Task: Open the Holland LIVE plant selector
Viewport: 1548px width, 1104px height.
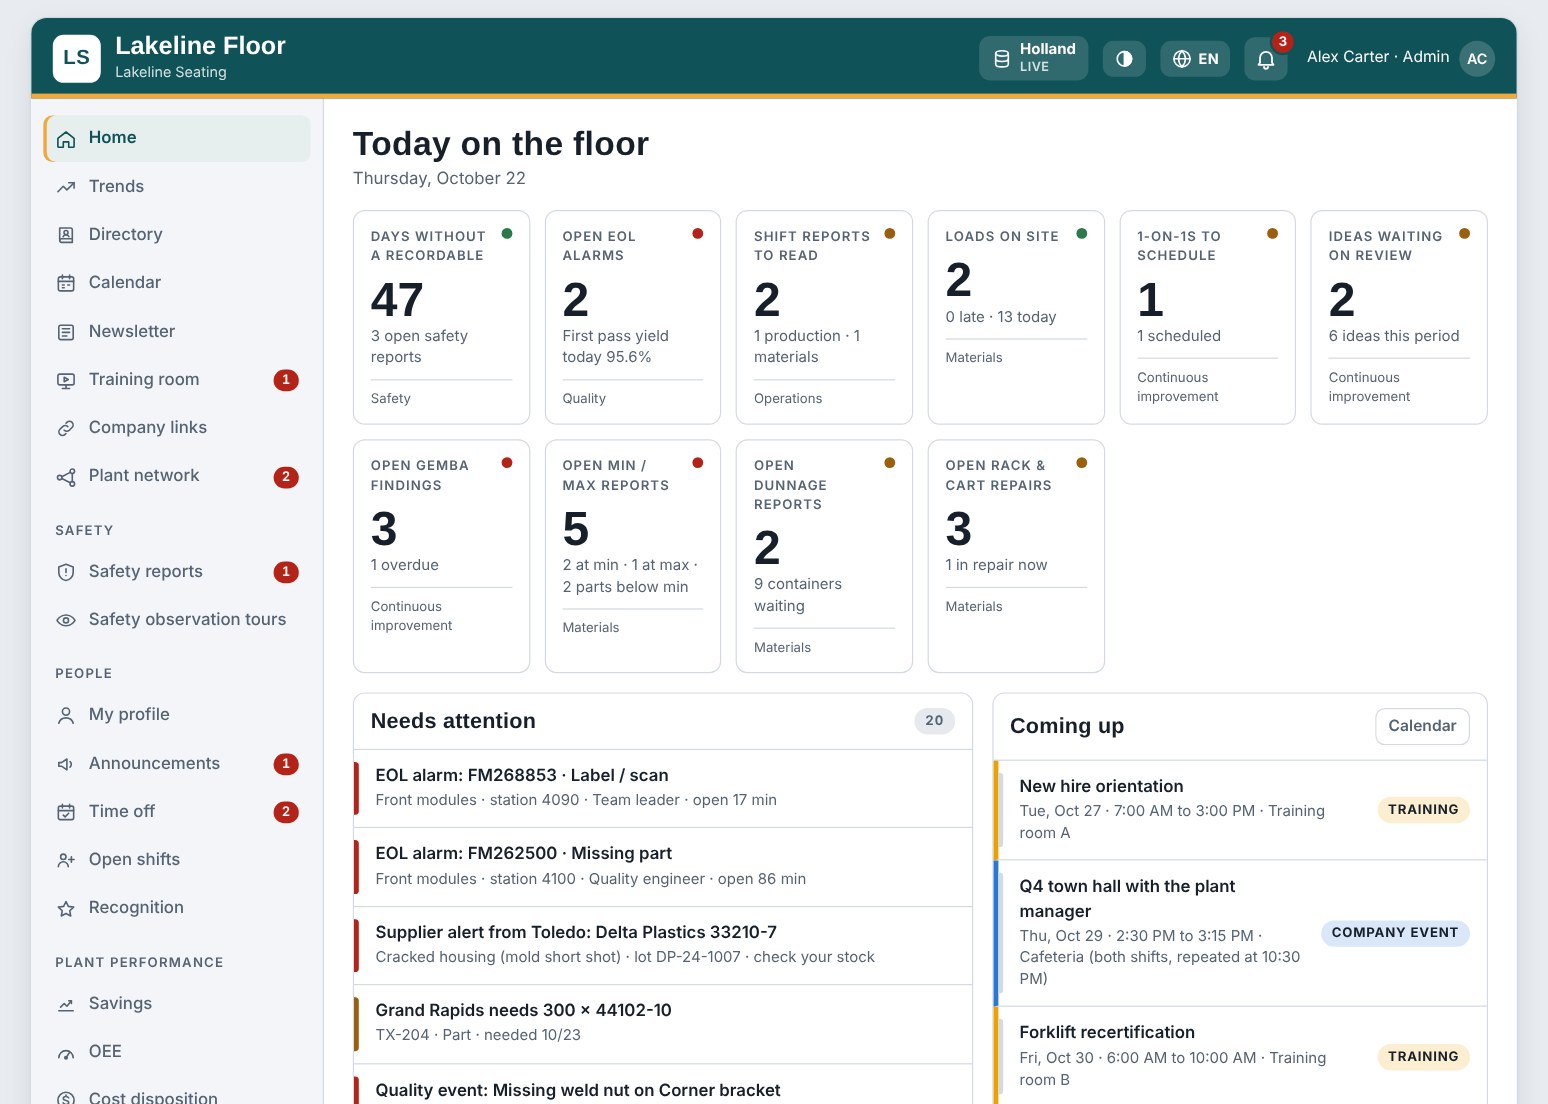Action: pos(1033,58)
